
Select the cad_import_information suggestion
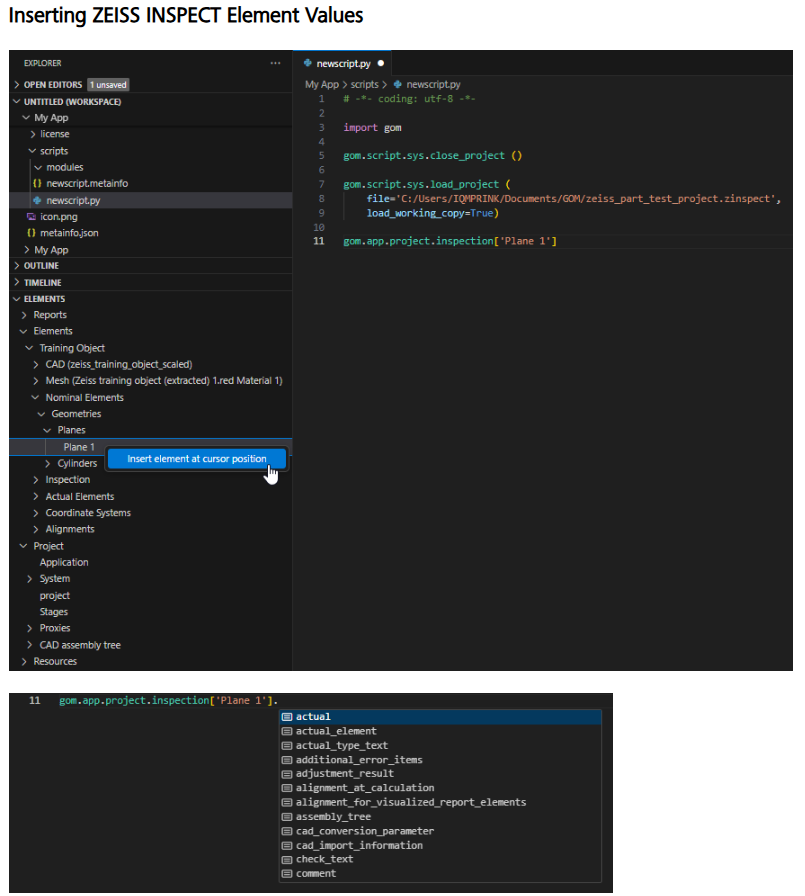440,845
